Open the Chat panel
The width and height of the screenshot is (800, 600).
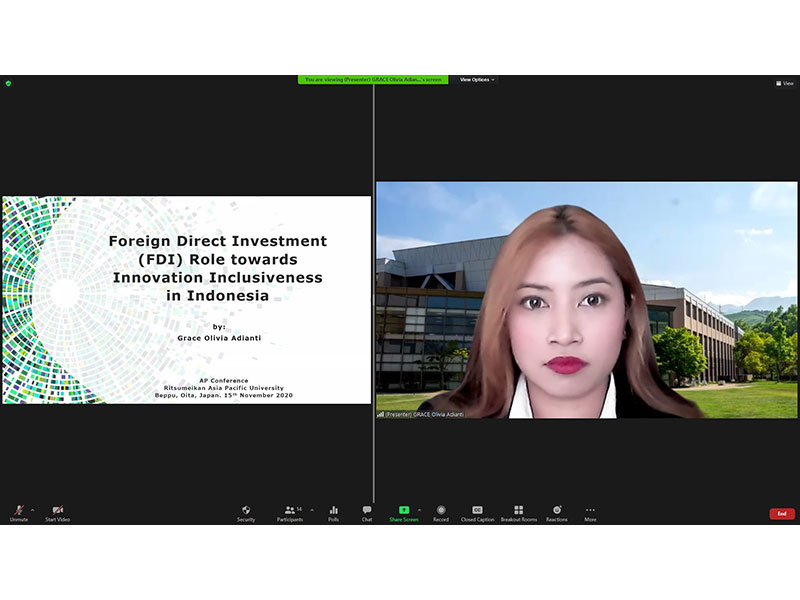(367, 512)
